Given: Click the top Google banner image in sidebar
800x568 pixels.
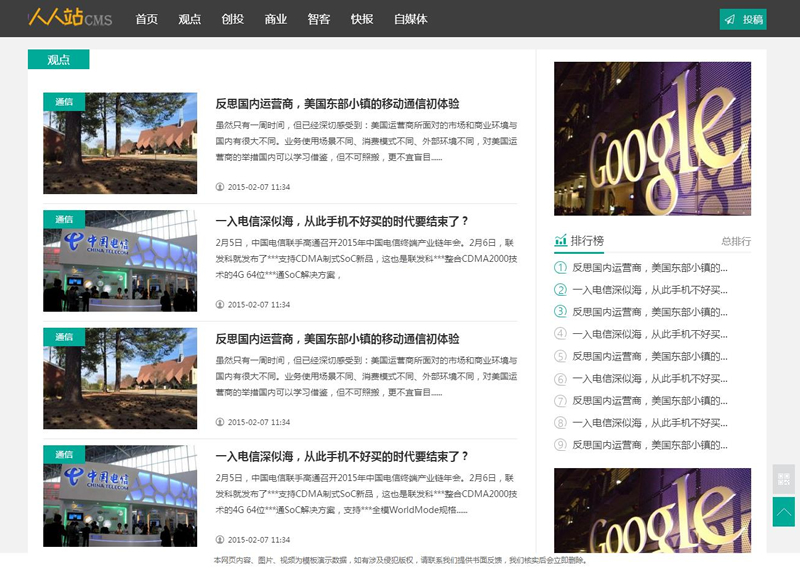Looking at the screenshot, I should coord(652,138).
